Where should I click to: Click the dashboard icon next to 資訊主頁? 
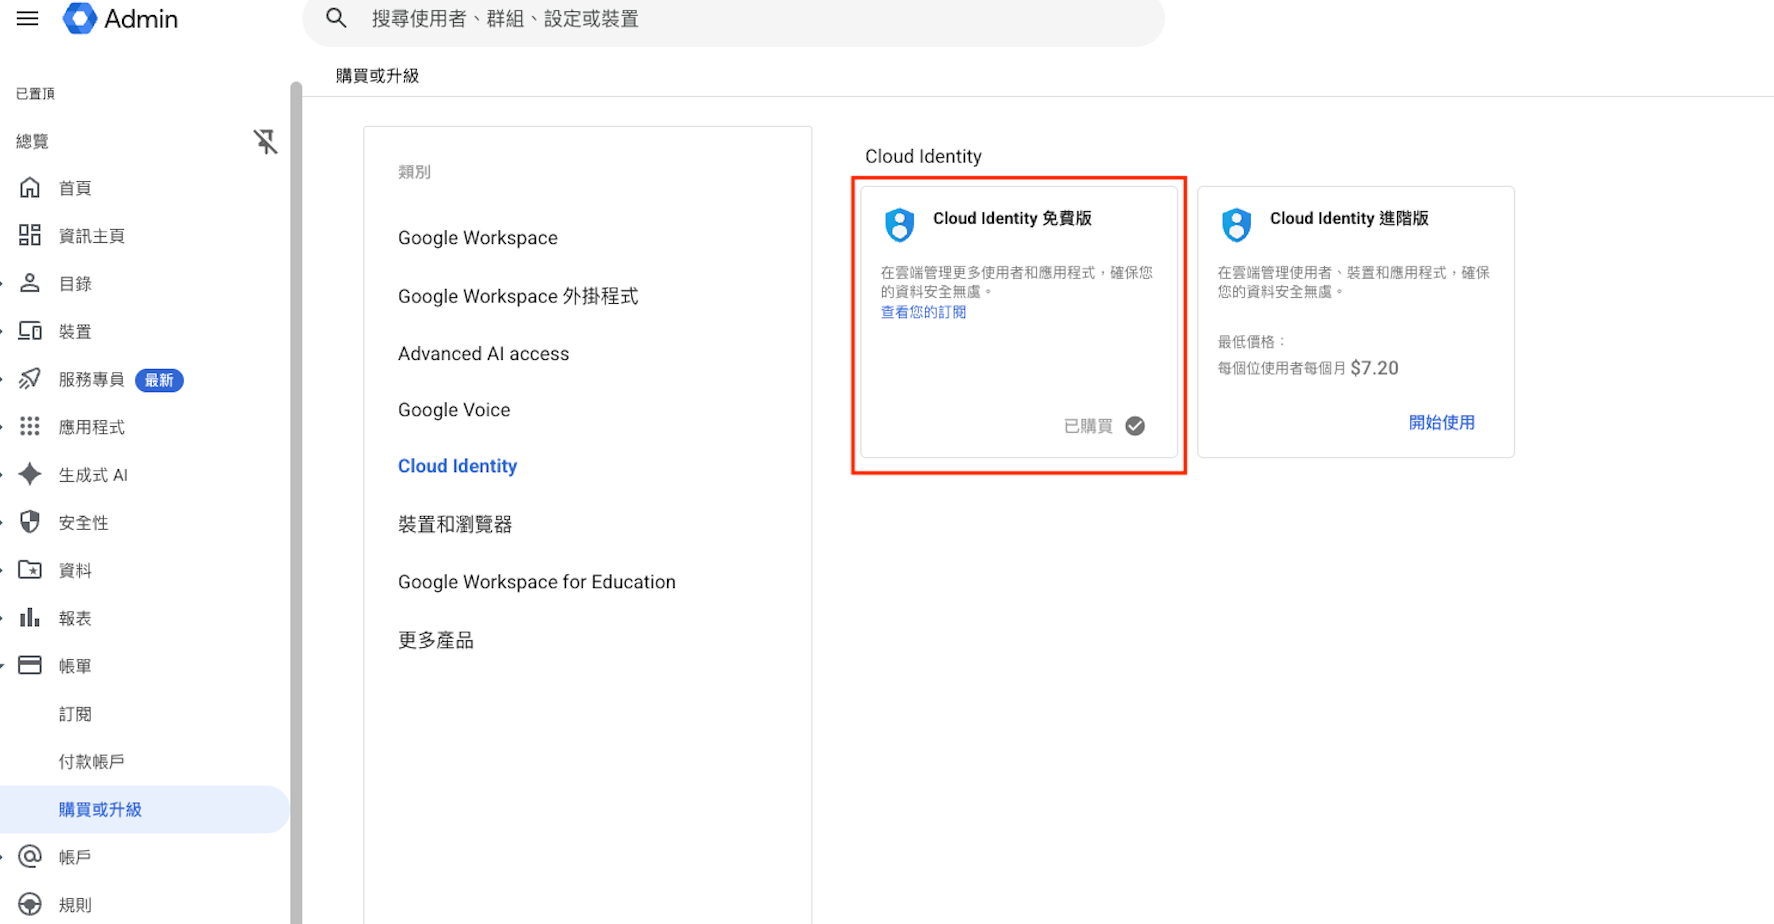30,235
